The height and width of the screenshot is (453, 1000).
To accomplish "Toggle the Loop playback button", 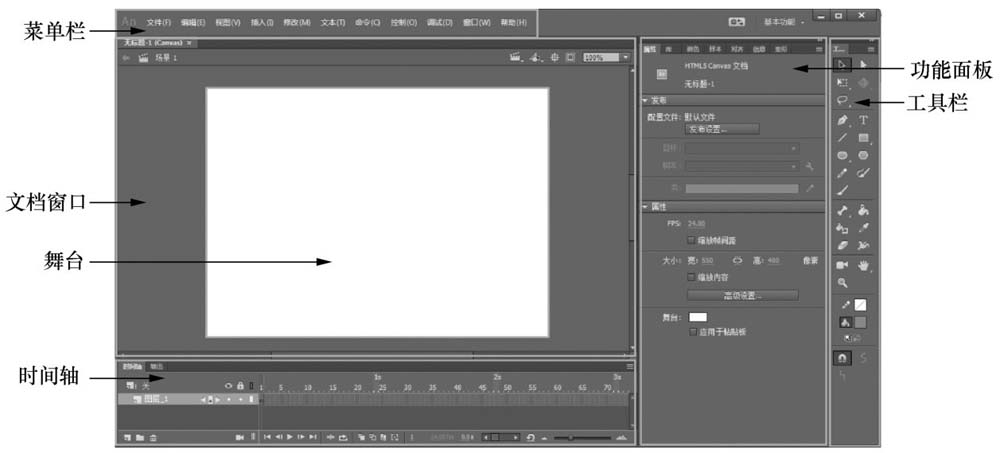I will point(344,438).
